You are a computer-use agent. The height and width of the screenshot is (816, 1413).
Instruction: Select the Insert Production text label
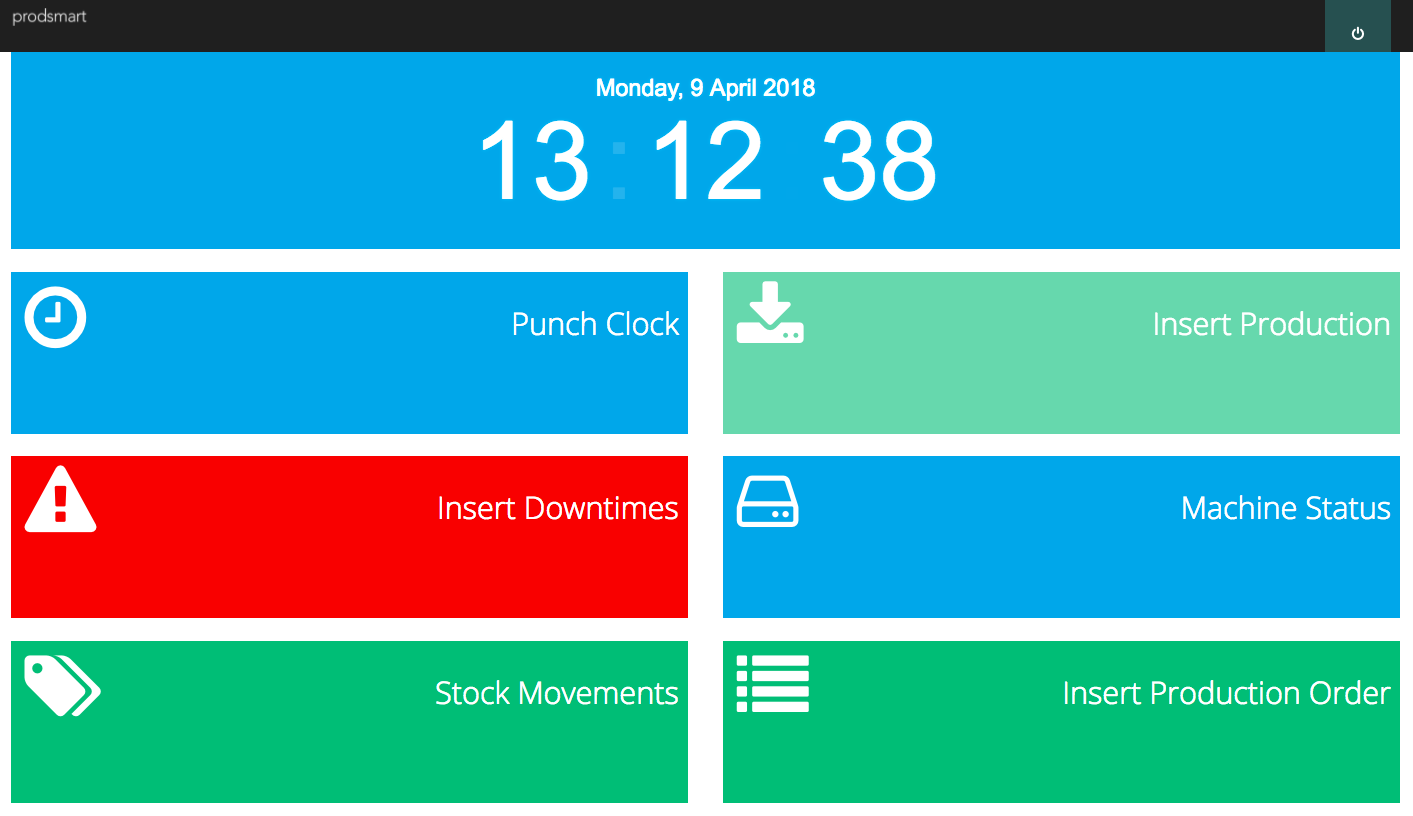1270,324
